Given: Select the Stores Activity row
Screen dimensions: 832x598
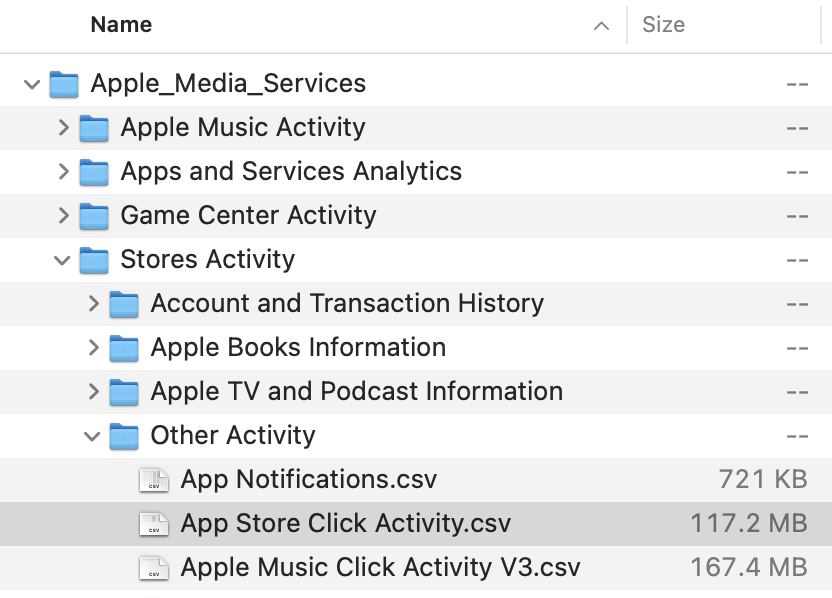Looking at the screenshot, I should 416,260.
